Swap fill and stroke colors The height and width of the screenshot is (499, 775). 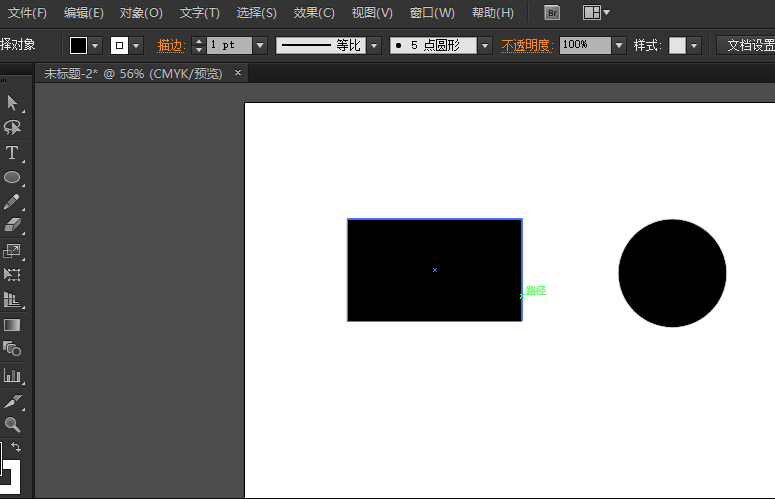pos(16,447)
